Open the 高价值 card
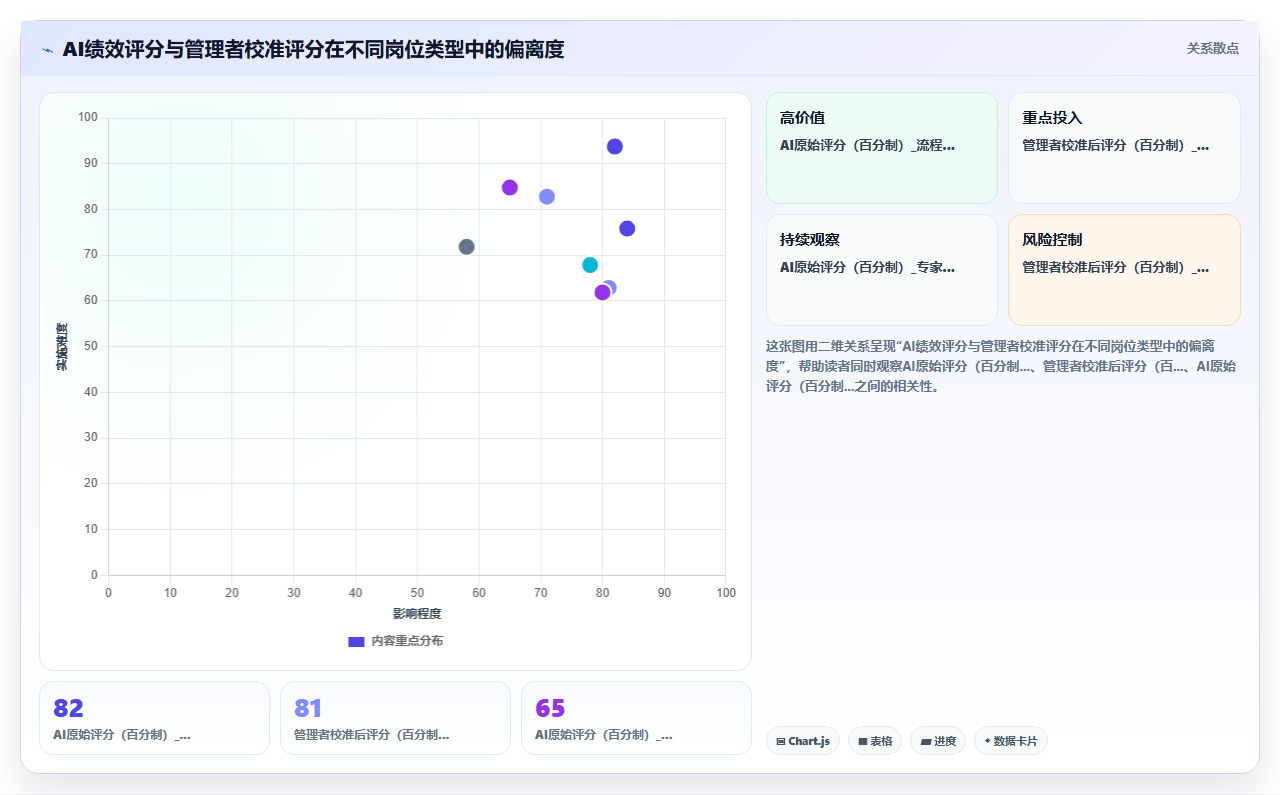 point(882,148)
